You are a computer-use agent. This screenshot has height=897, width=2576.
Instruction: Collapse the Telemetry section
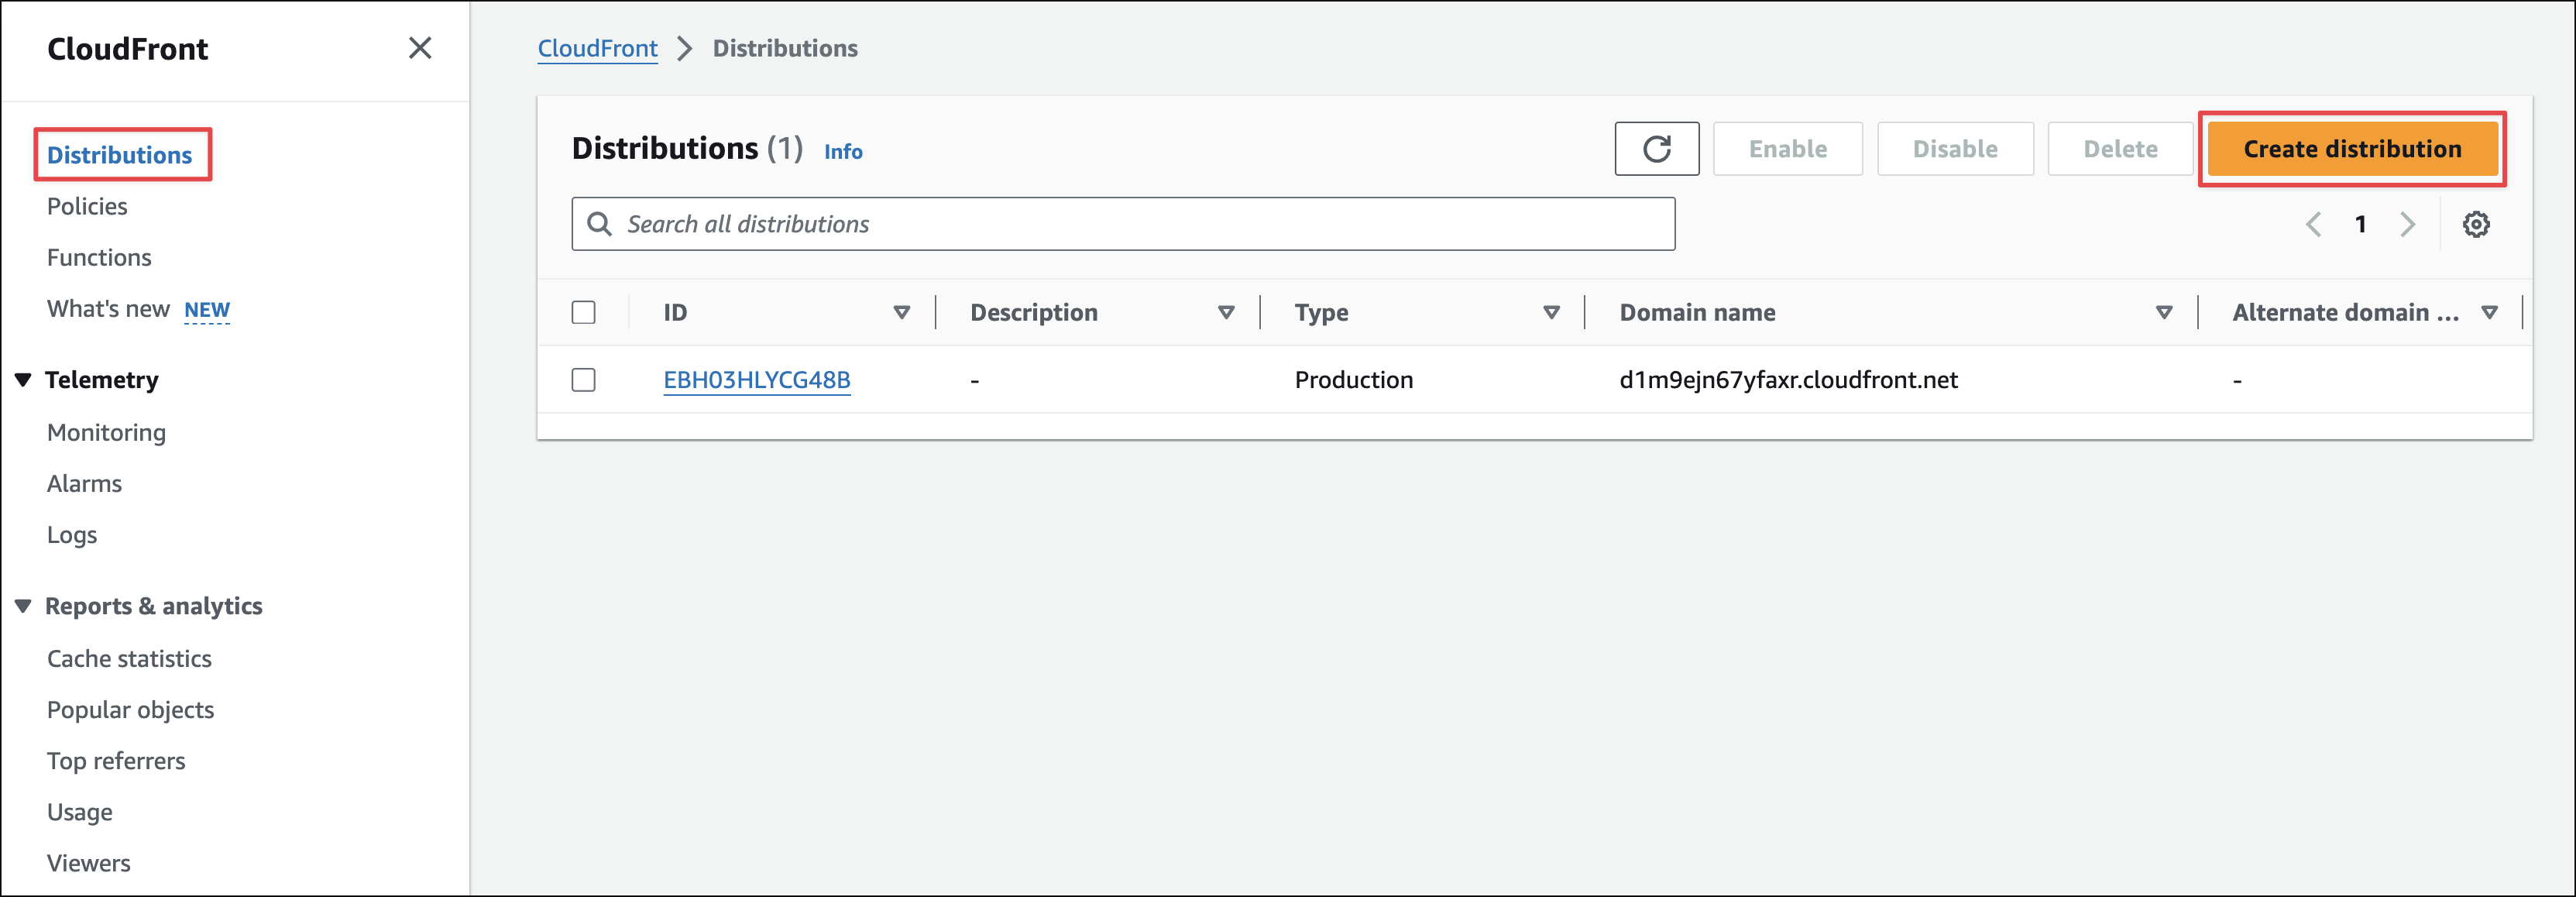click(x=23, y=380)
